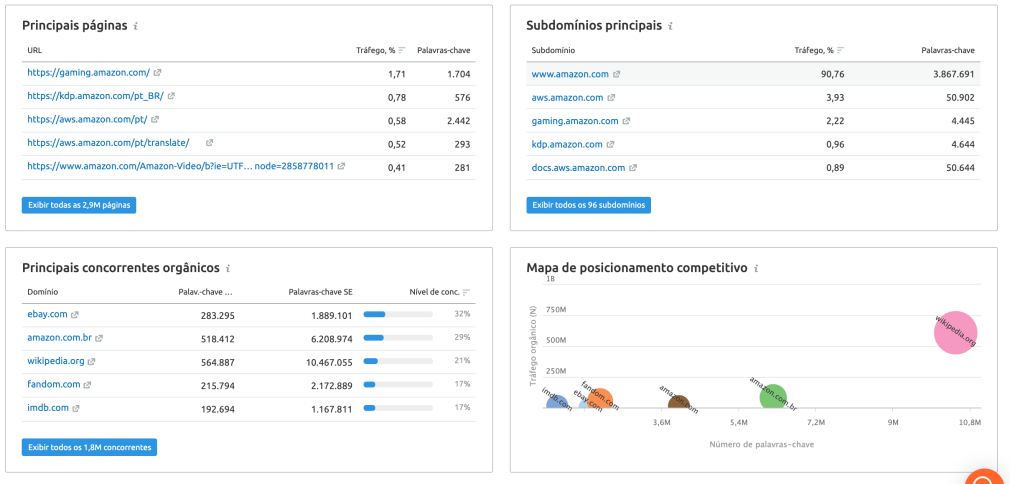Open external link icon beside aws translate URL
Screen dimensions: 1010x484
tap(209, 143)
